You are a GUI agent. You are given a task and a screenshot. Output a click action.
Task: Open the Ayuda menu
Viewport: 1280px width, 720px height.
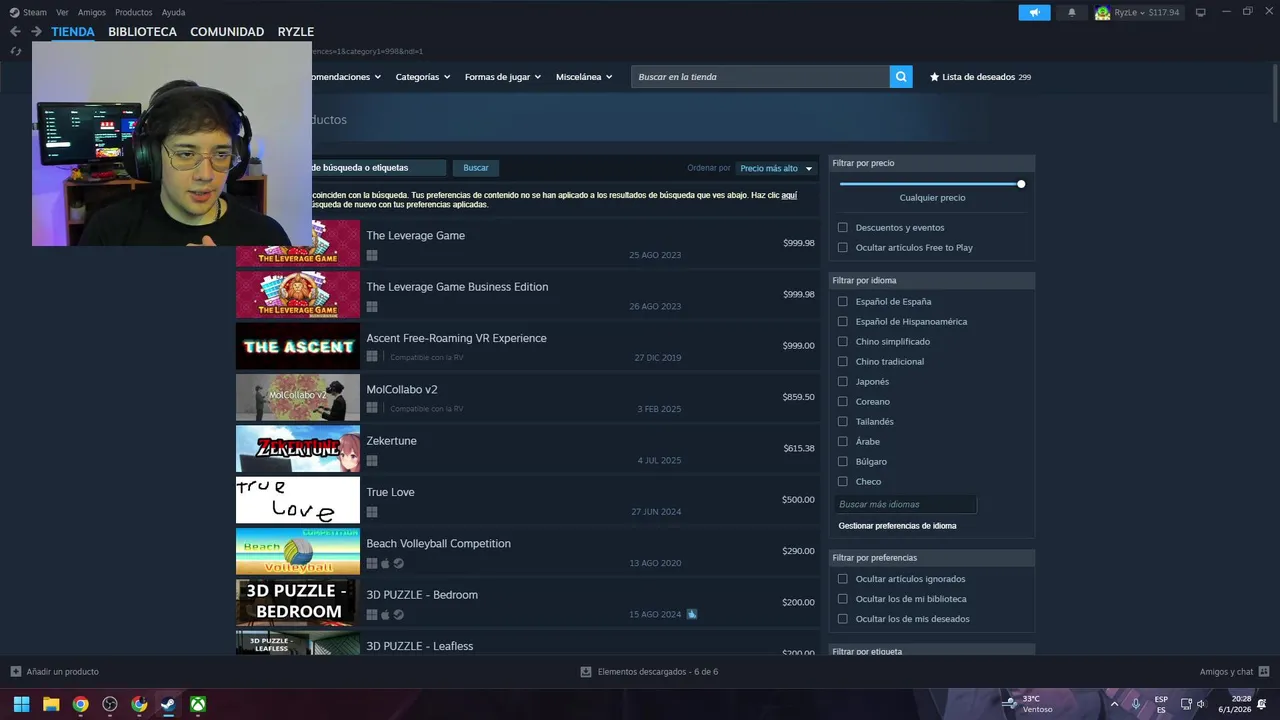173,13
